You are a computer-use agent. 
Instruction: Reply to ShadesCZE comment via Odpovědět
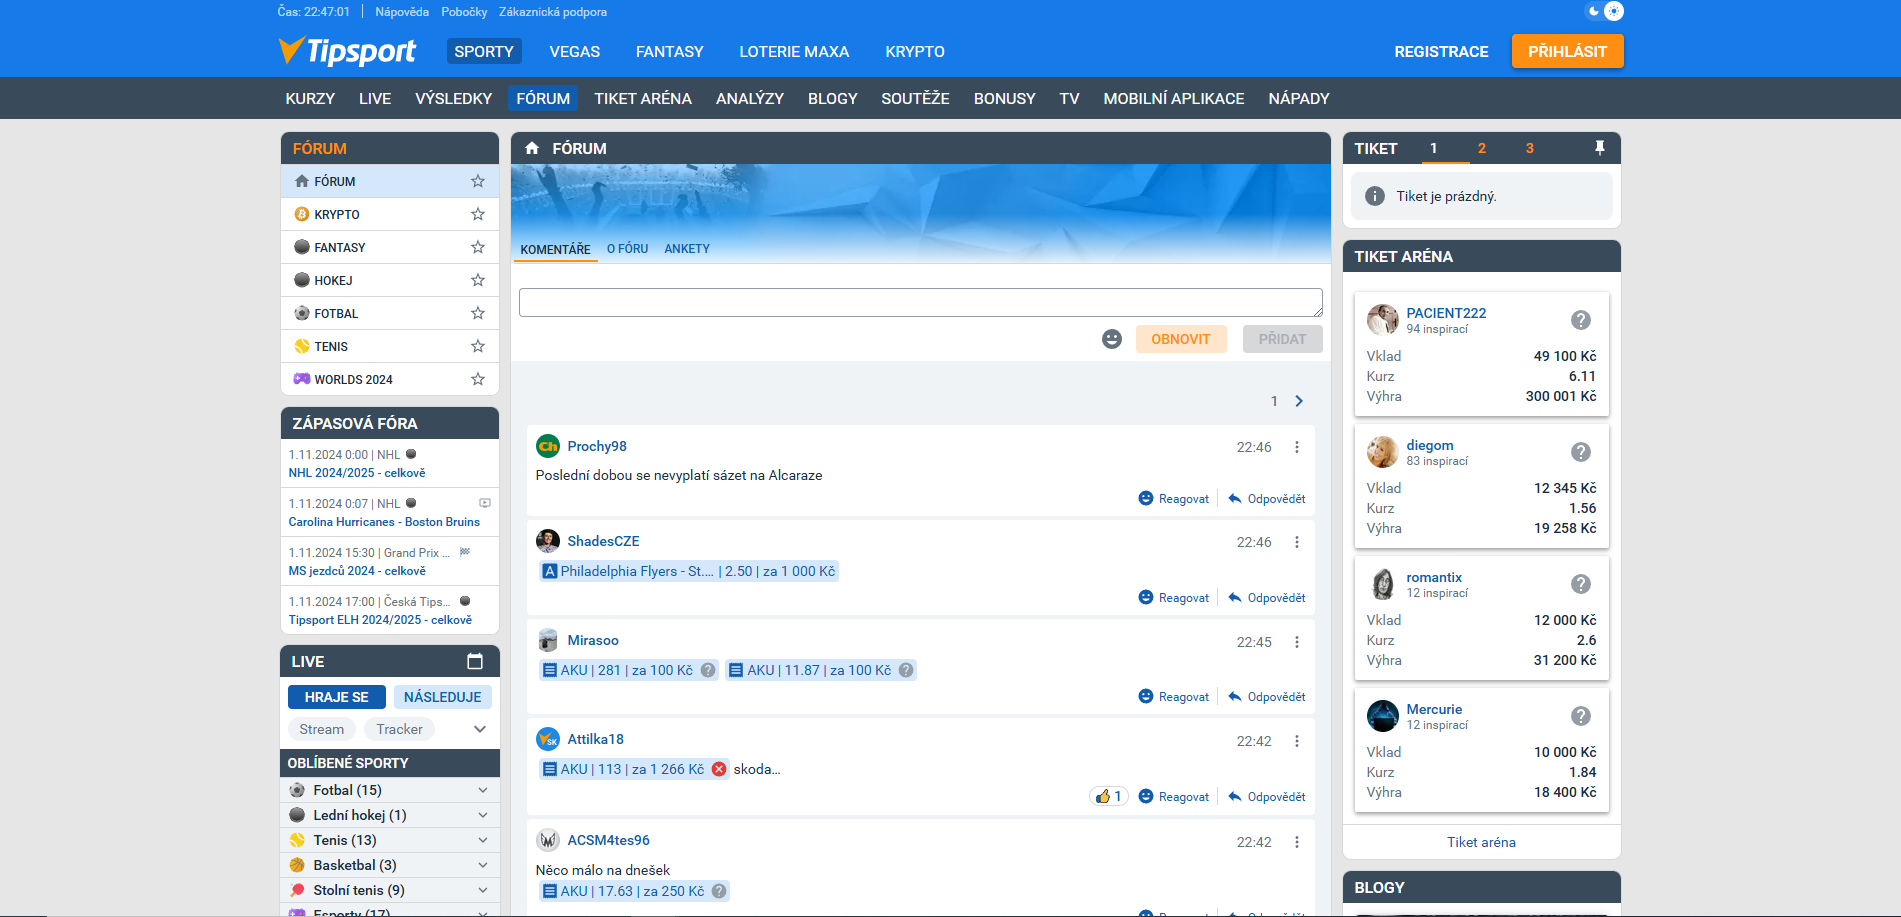click(1267, 598)
